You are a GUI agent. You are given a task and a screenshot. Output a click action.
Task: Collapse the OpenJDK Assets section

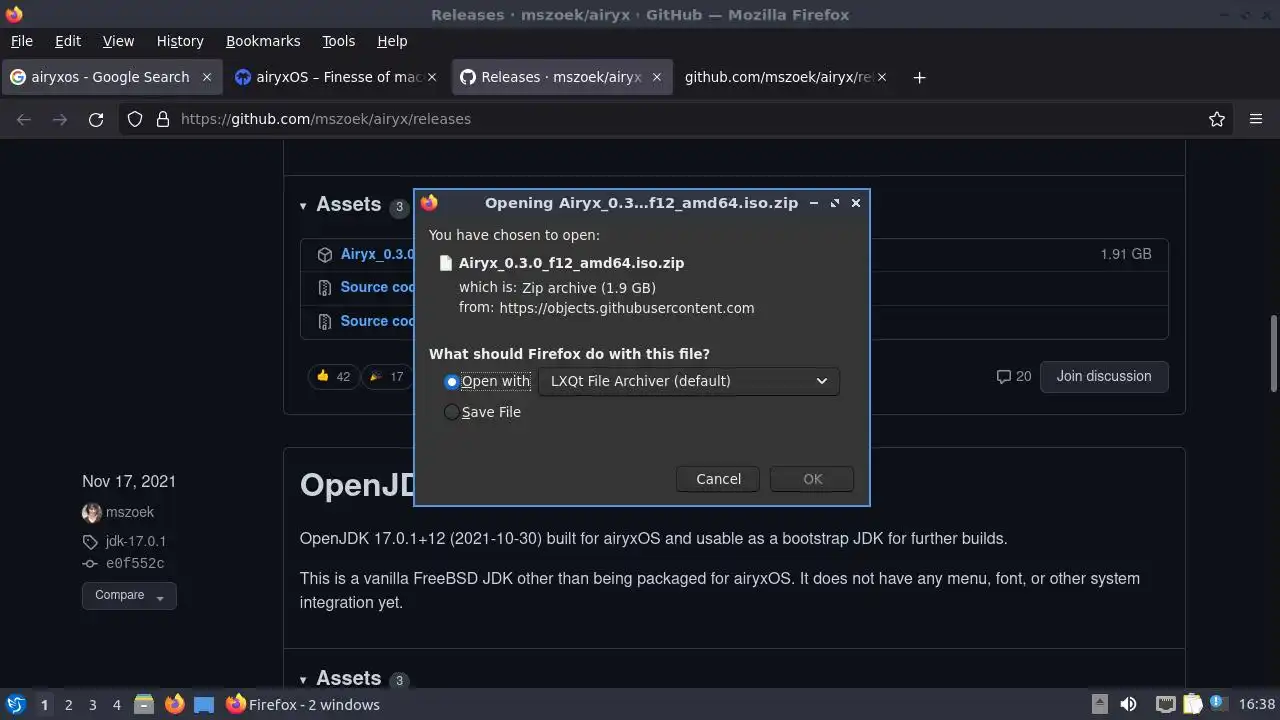pos(303,680)
